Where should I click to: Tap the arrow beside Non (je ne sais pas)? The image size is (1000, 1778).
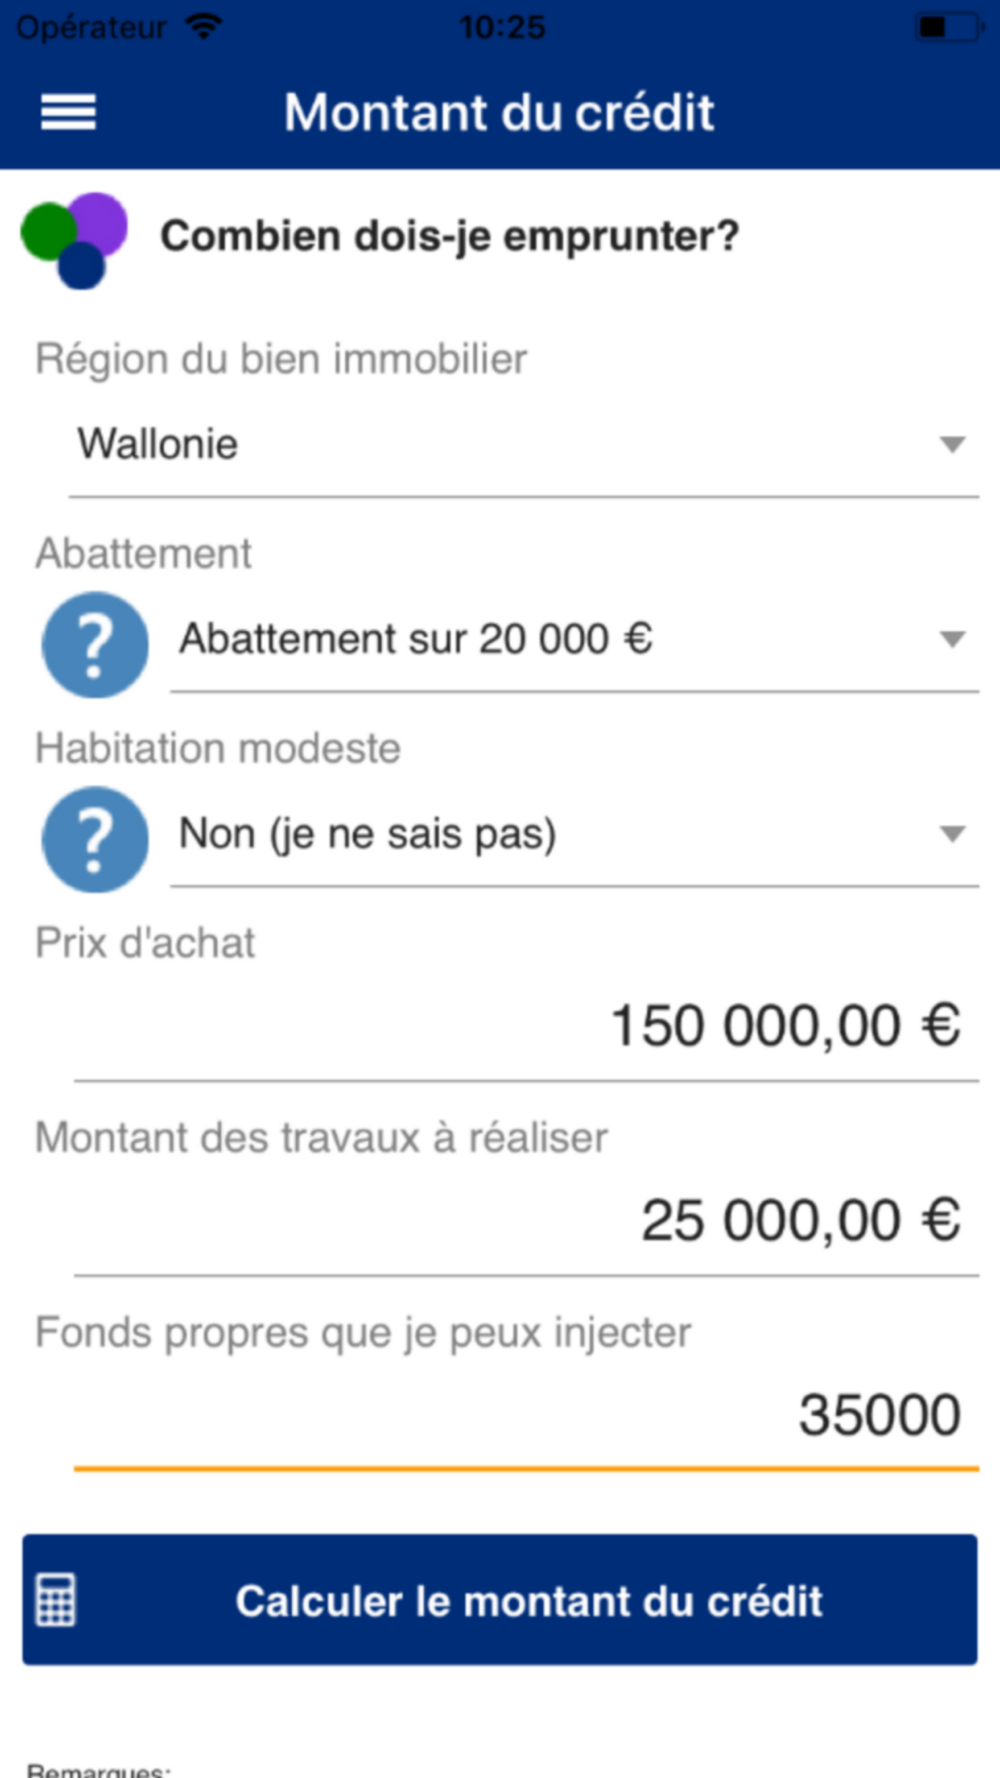(x=953, y=834)
